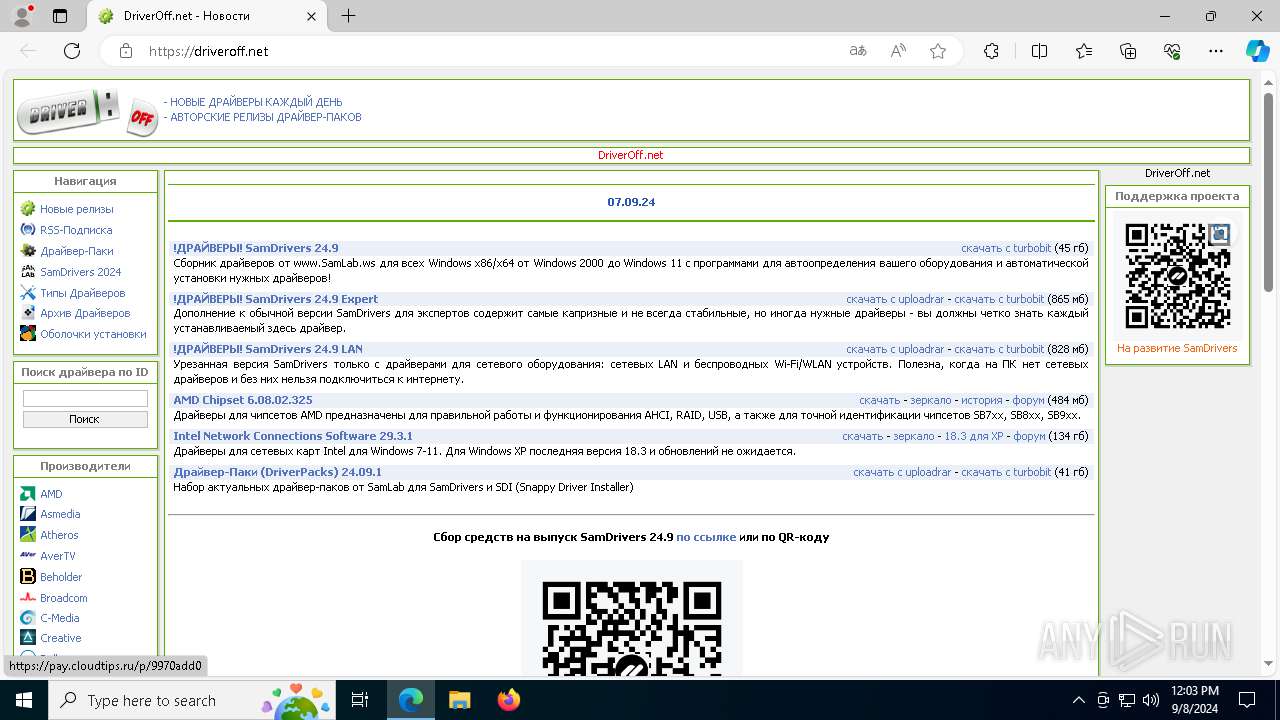Click the Оболочки установки sidebar icon
This screenshot has width=1280, height=720.
coord(28,334)
